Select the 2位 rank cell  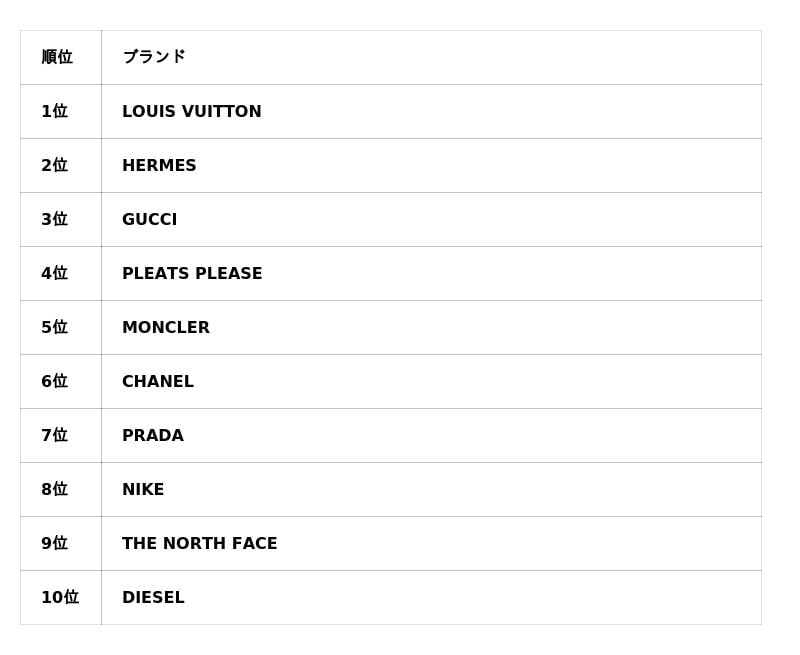(x=54, y=166)
